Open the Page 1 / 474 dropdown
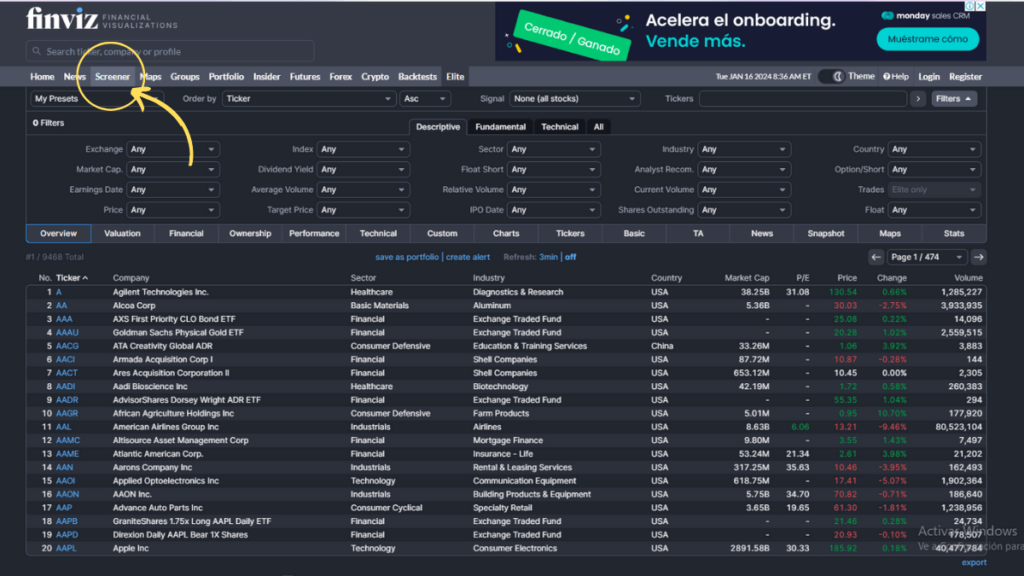The image size is (1024, 576). (x=927, y=257)
